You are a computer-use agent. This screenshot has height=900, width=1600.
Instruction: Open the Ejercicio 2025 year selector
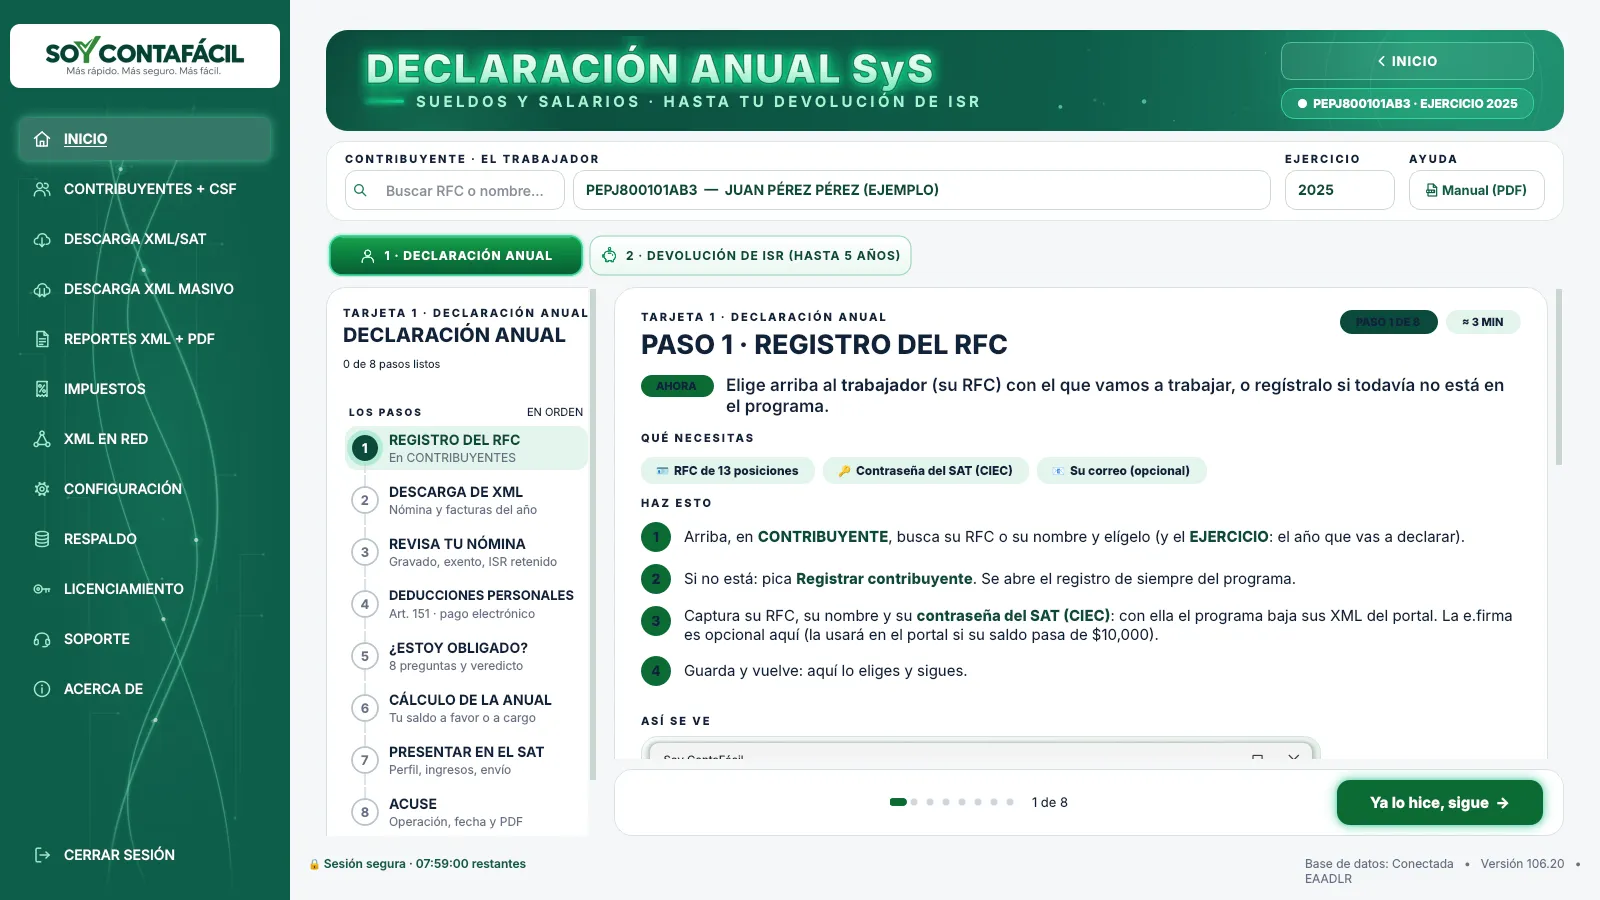click(x=1340, y=190)
